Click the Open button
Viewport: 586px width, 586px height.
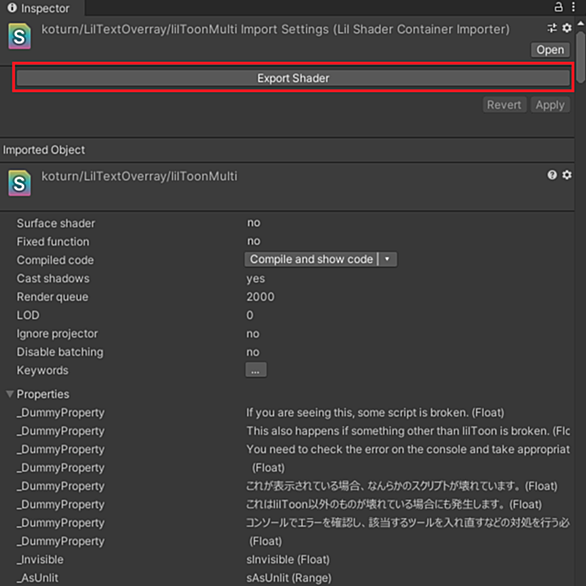click(550, 50)
